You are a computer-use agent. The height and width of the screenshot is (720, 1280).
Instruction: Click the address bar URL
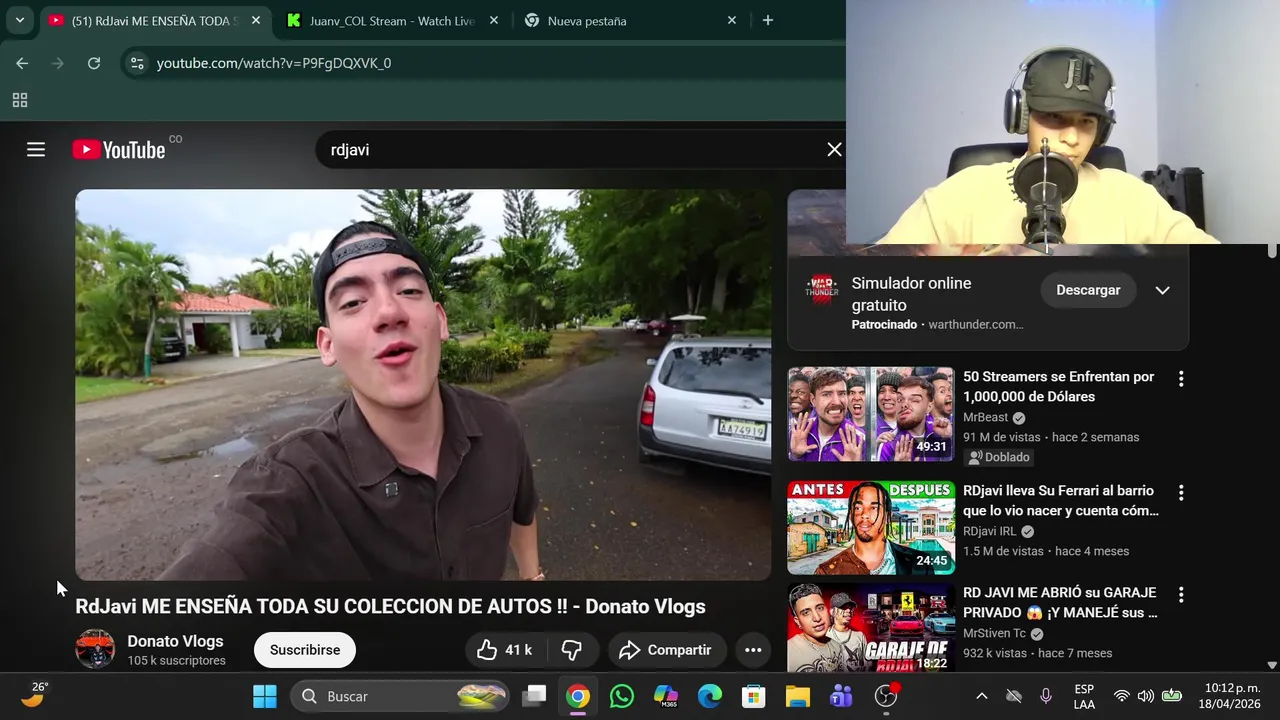click(274, 63)
